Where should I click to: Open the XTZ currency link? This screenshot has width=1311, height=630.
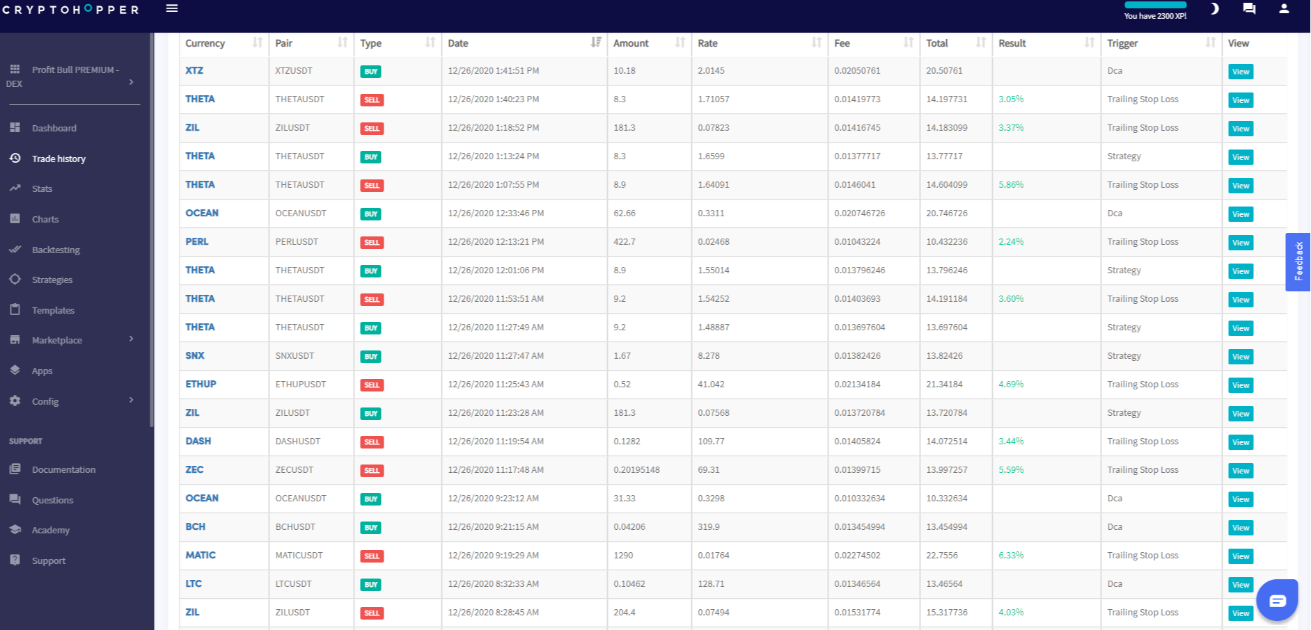tap(194, 71)
